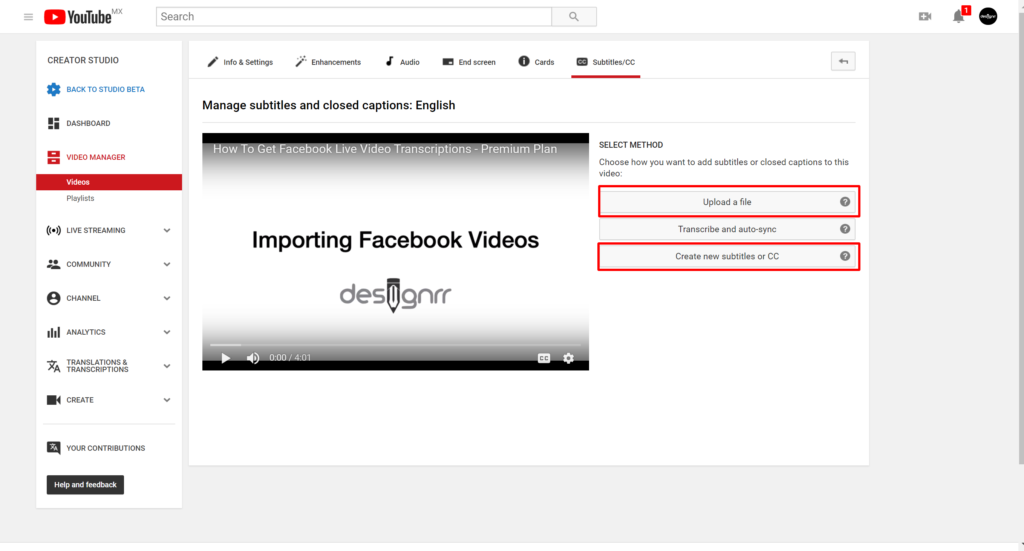Expand the Analytics section
Viewport: 1024px width, 551px height.
[167, 332]
